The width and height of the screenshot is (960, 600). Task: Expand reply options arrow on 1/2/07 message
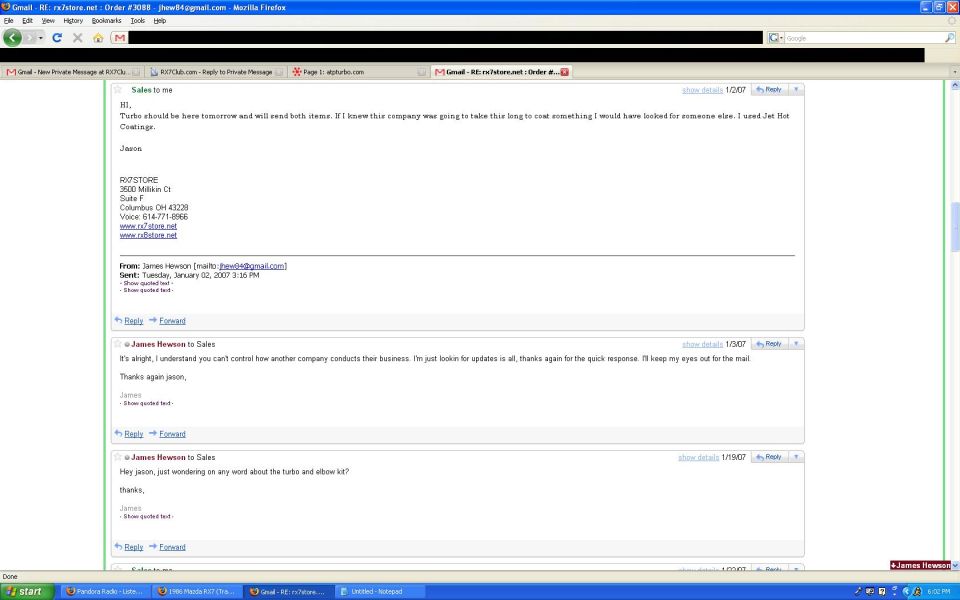click(x=796, y=90)
